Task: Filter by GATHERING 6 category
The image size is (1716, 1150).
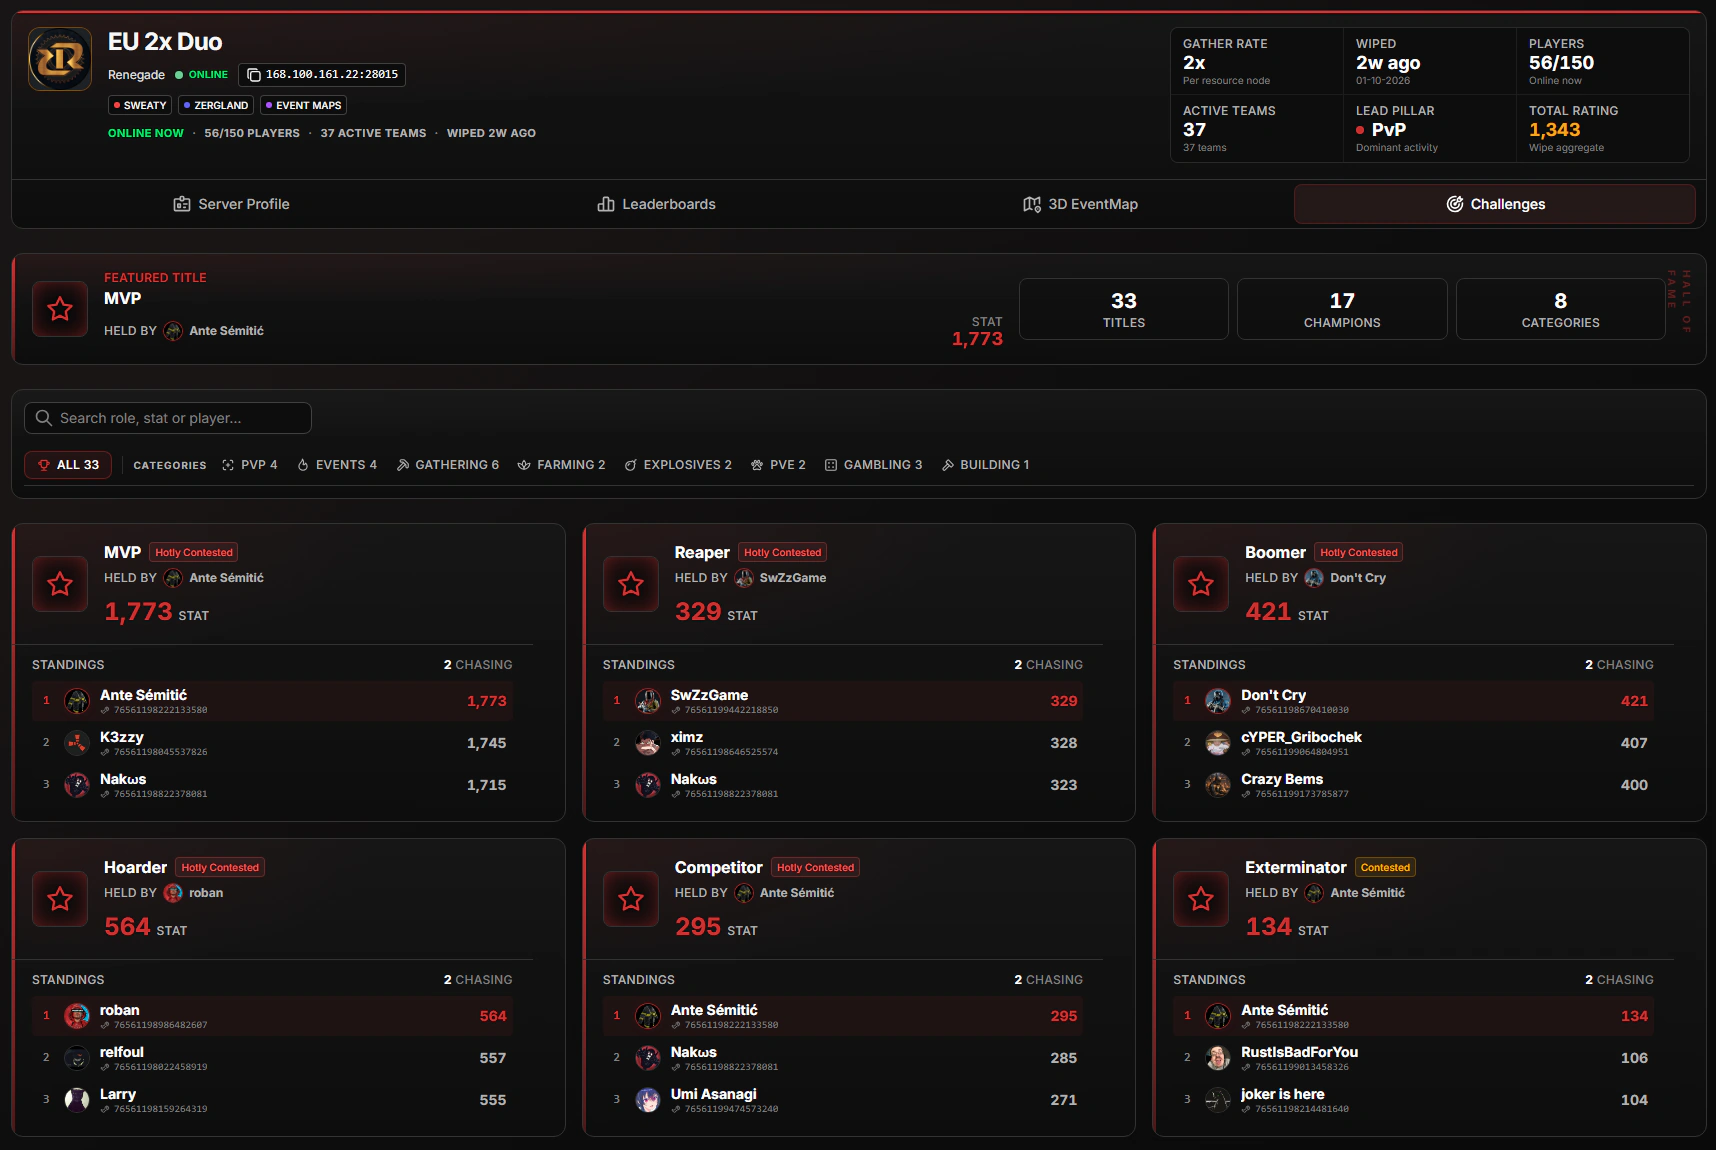Action: coord(447,465)
